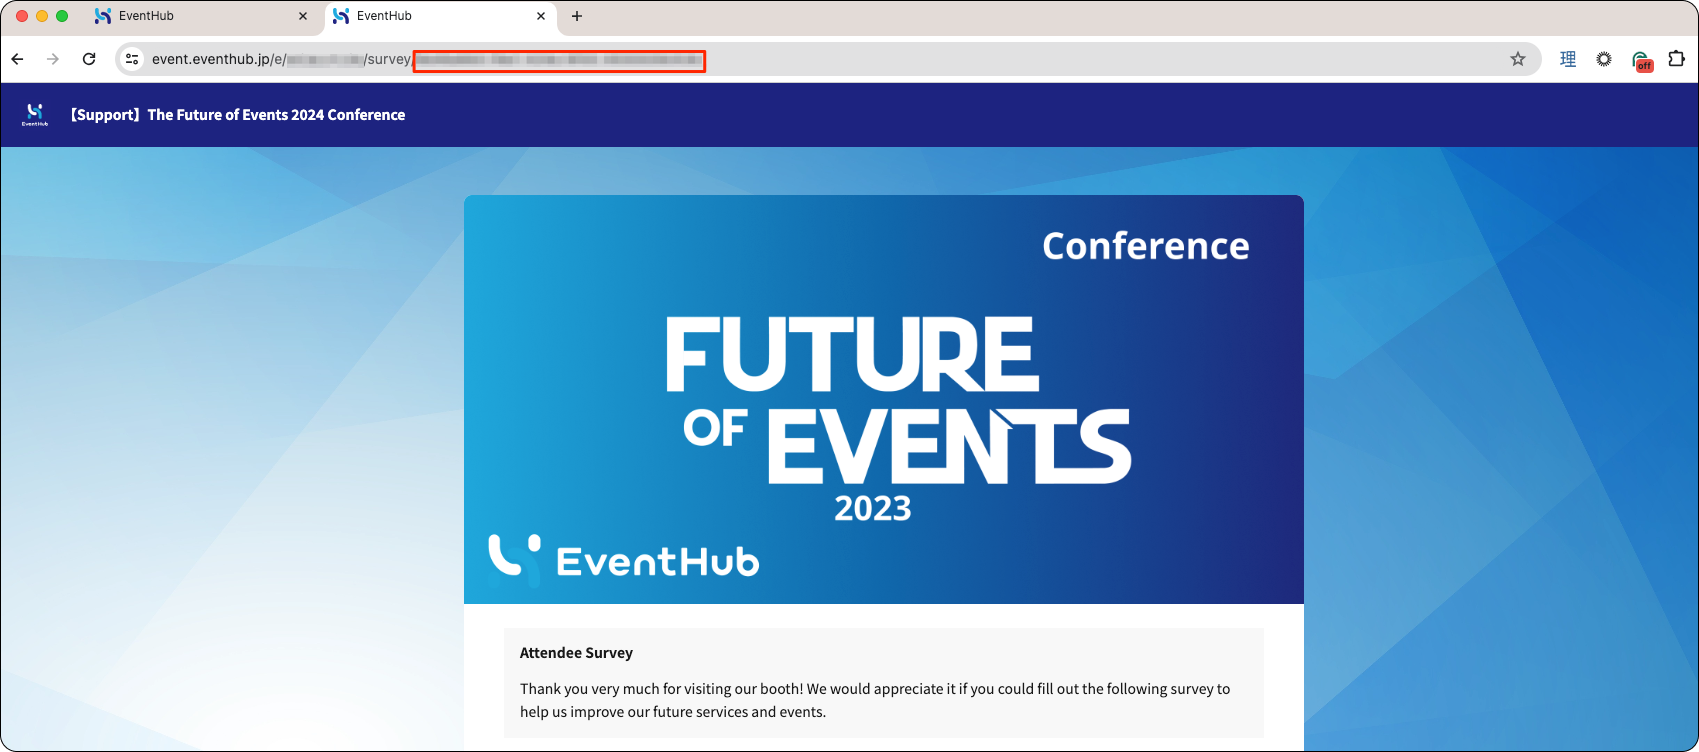This screenshot has height=752, width=1699.
Task: Select the second EventHub tab
Action: pyautogui.click(x=439, y=16)
